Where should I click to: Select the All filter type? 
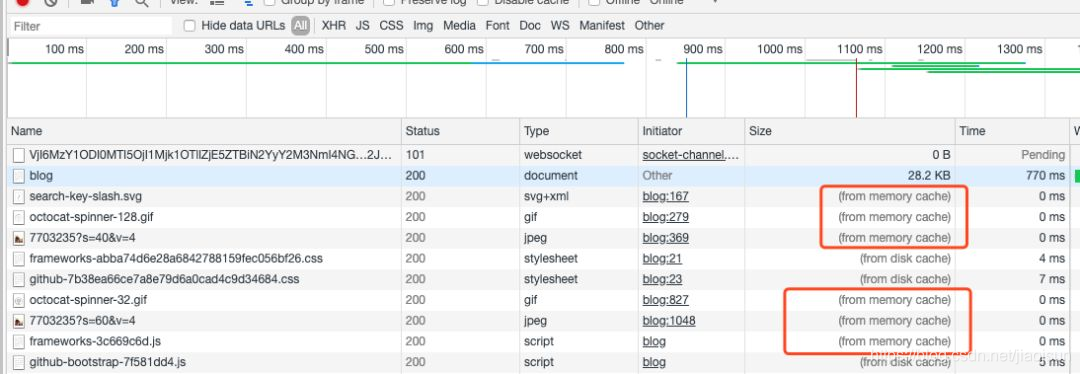(300, 25)
